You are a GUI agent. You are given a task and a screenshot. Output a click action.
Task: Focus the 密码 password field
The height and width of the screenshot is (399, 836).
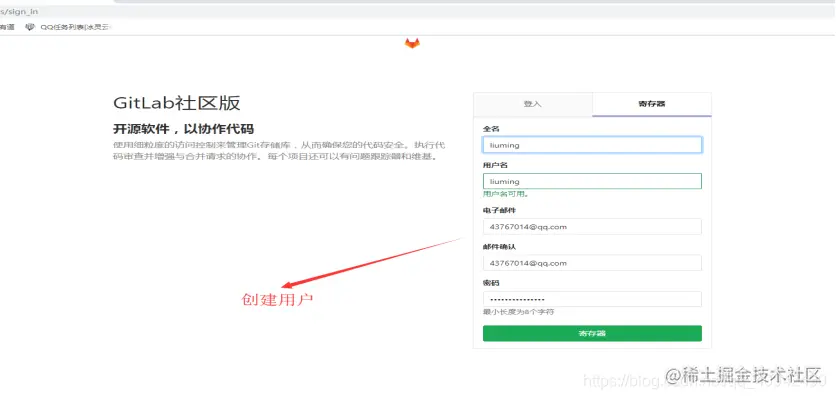point(592,299)
